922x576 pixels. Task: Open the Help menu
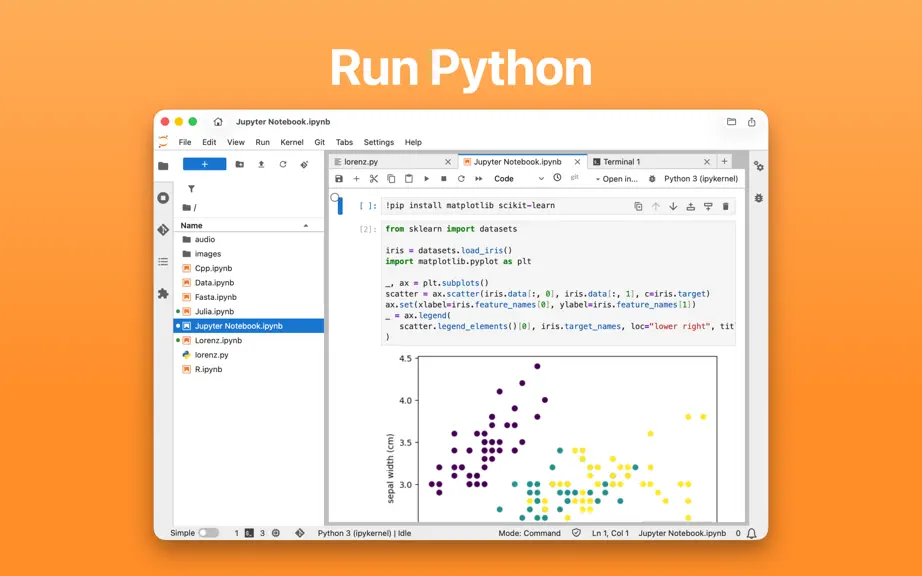click(x=413, y=142)
